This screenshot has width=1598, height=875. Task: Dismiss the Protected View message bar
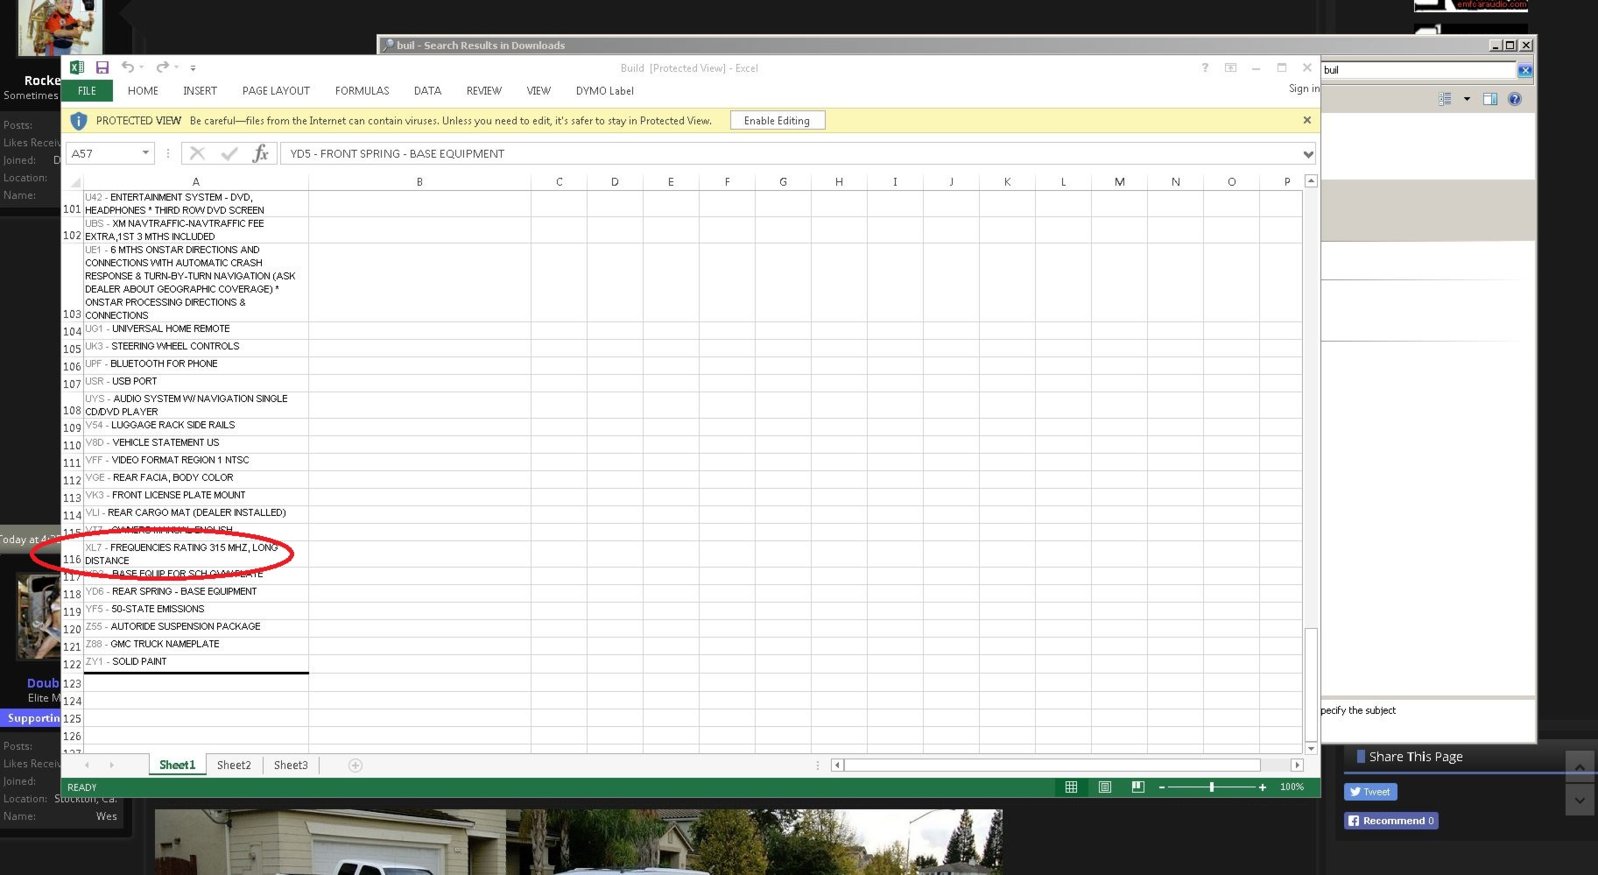tap(1307, 120)
